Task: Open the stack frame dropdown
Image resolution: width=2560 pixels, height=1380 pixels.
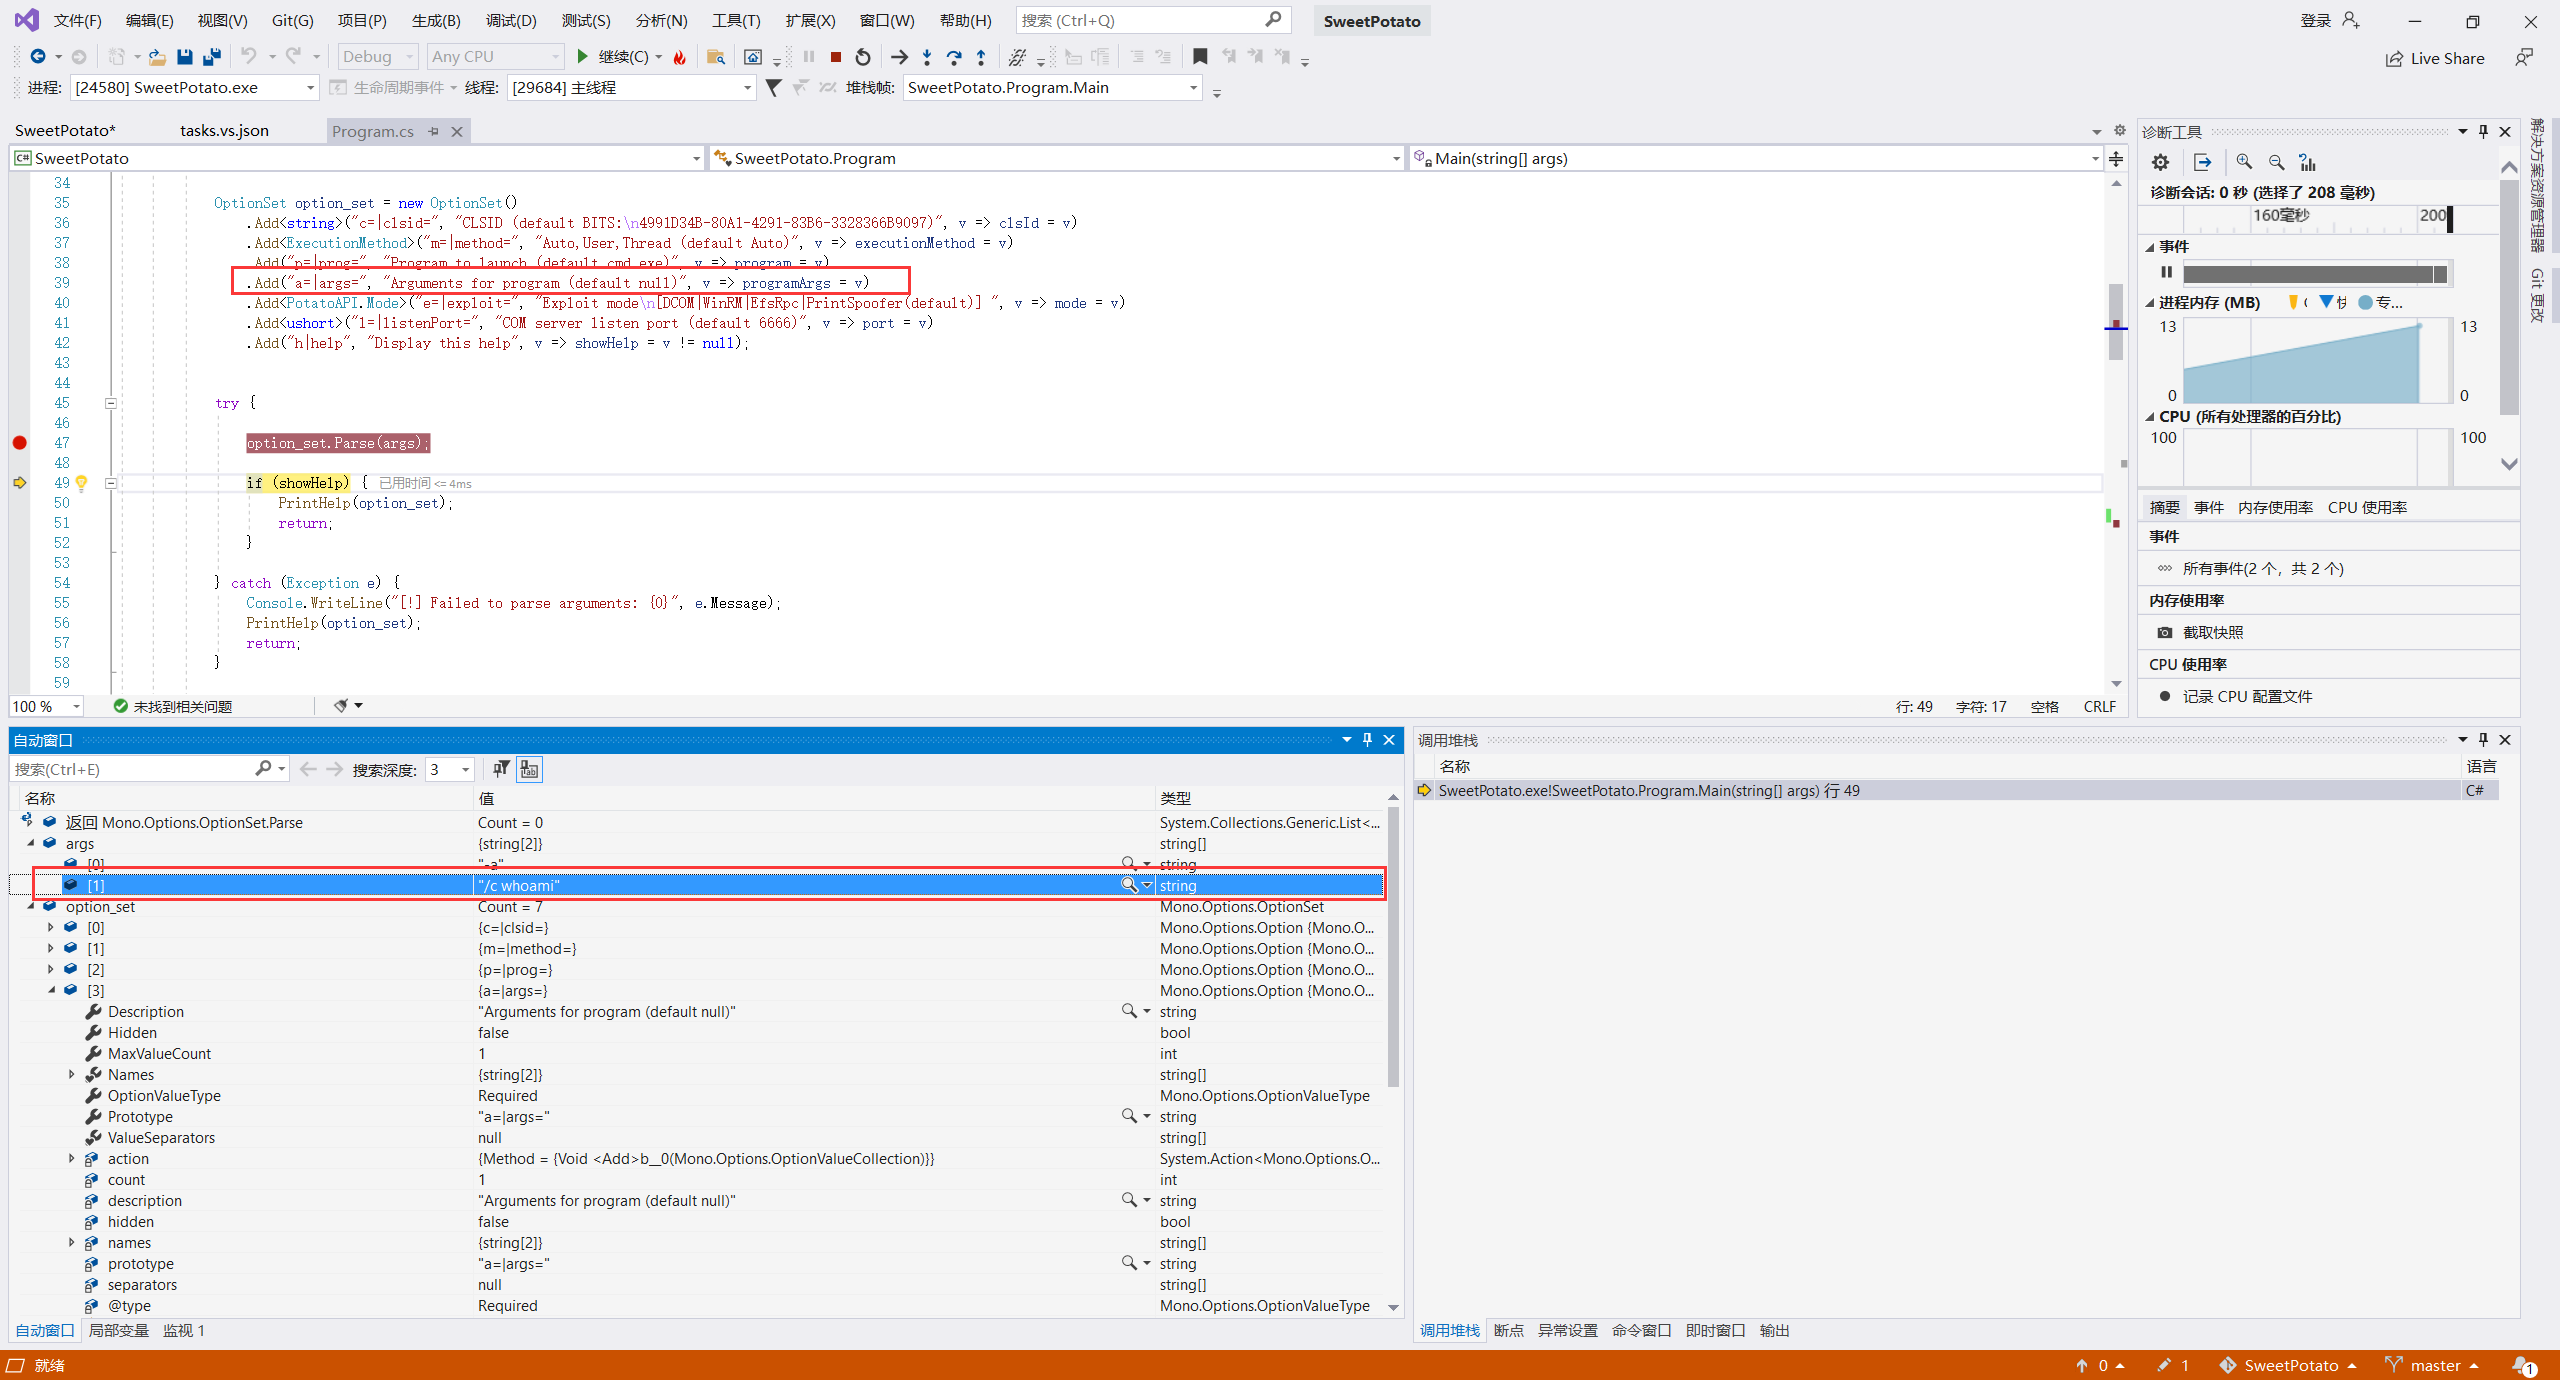Action: (x=1193, y=88)
